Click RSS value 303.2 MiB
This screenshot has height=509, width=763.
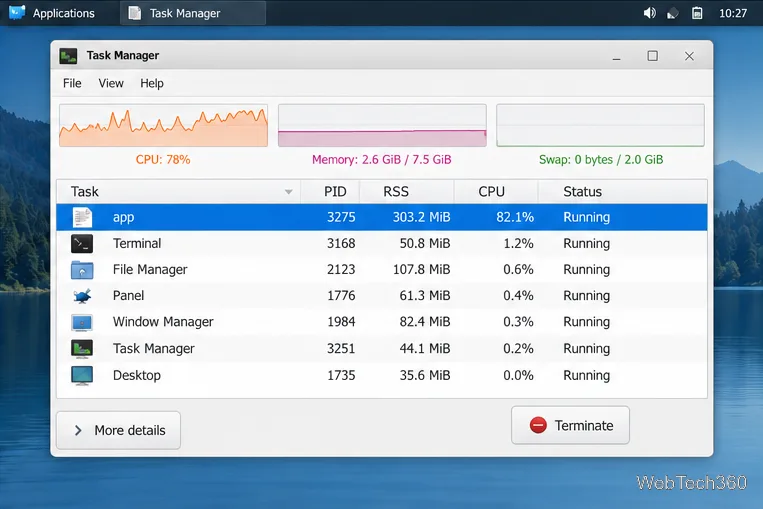421,217
